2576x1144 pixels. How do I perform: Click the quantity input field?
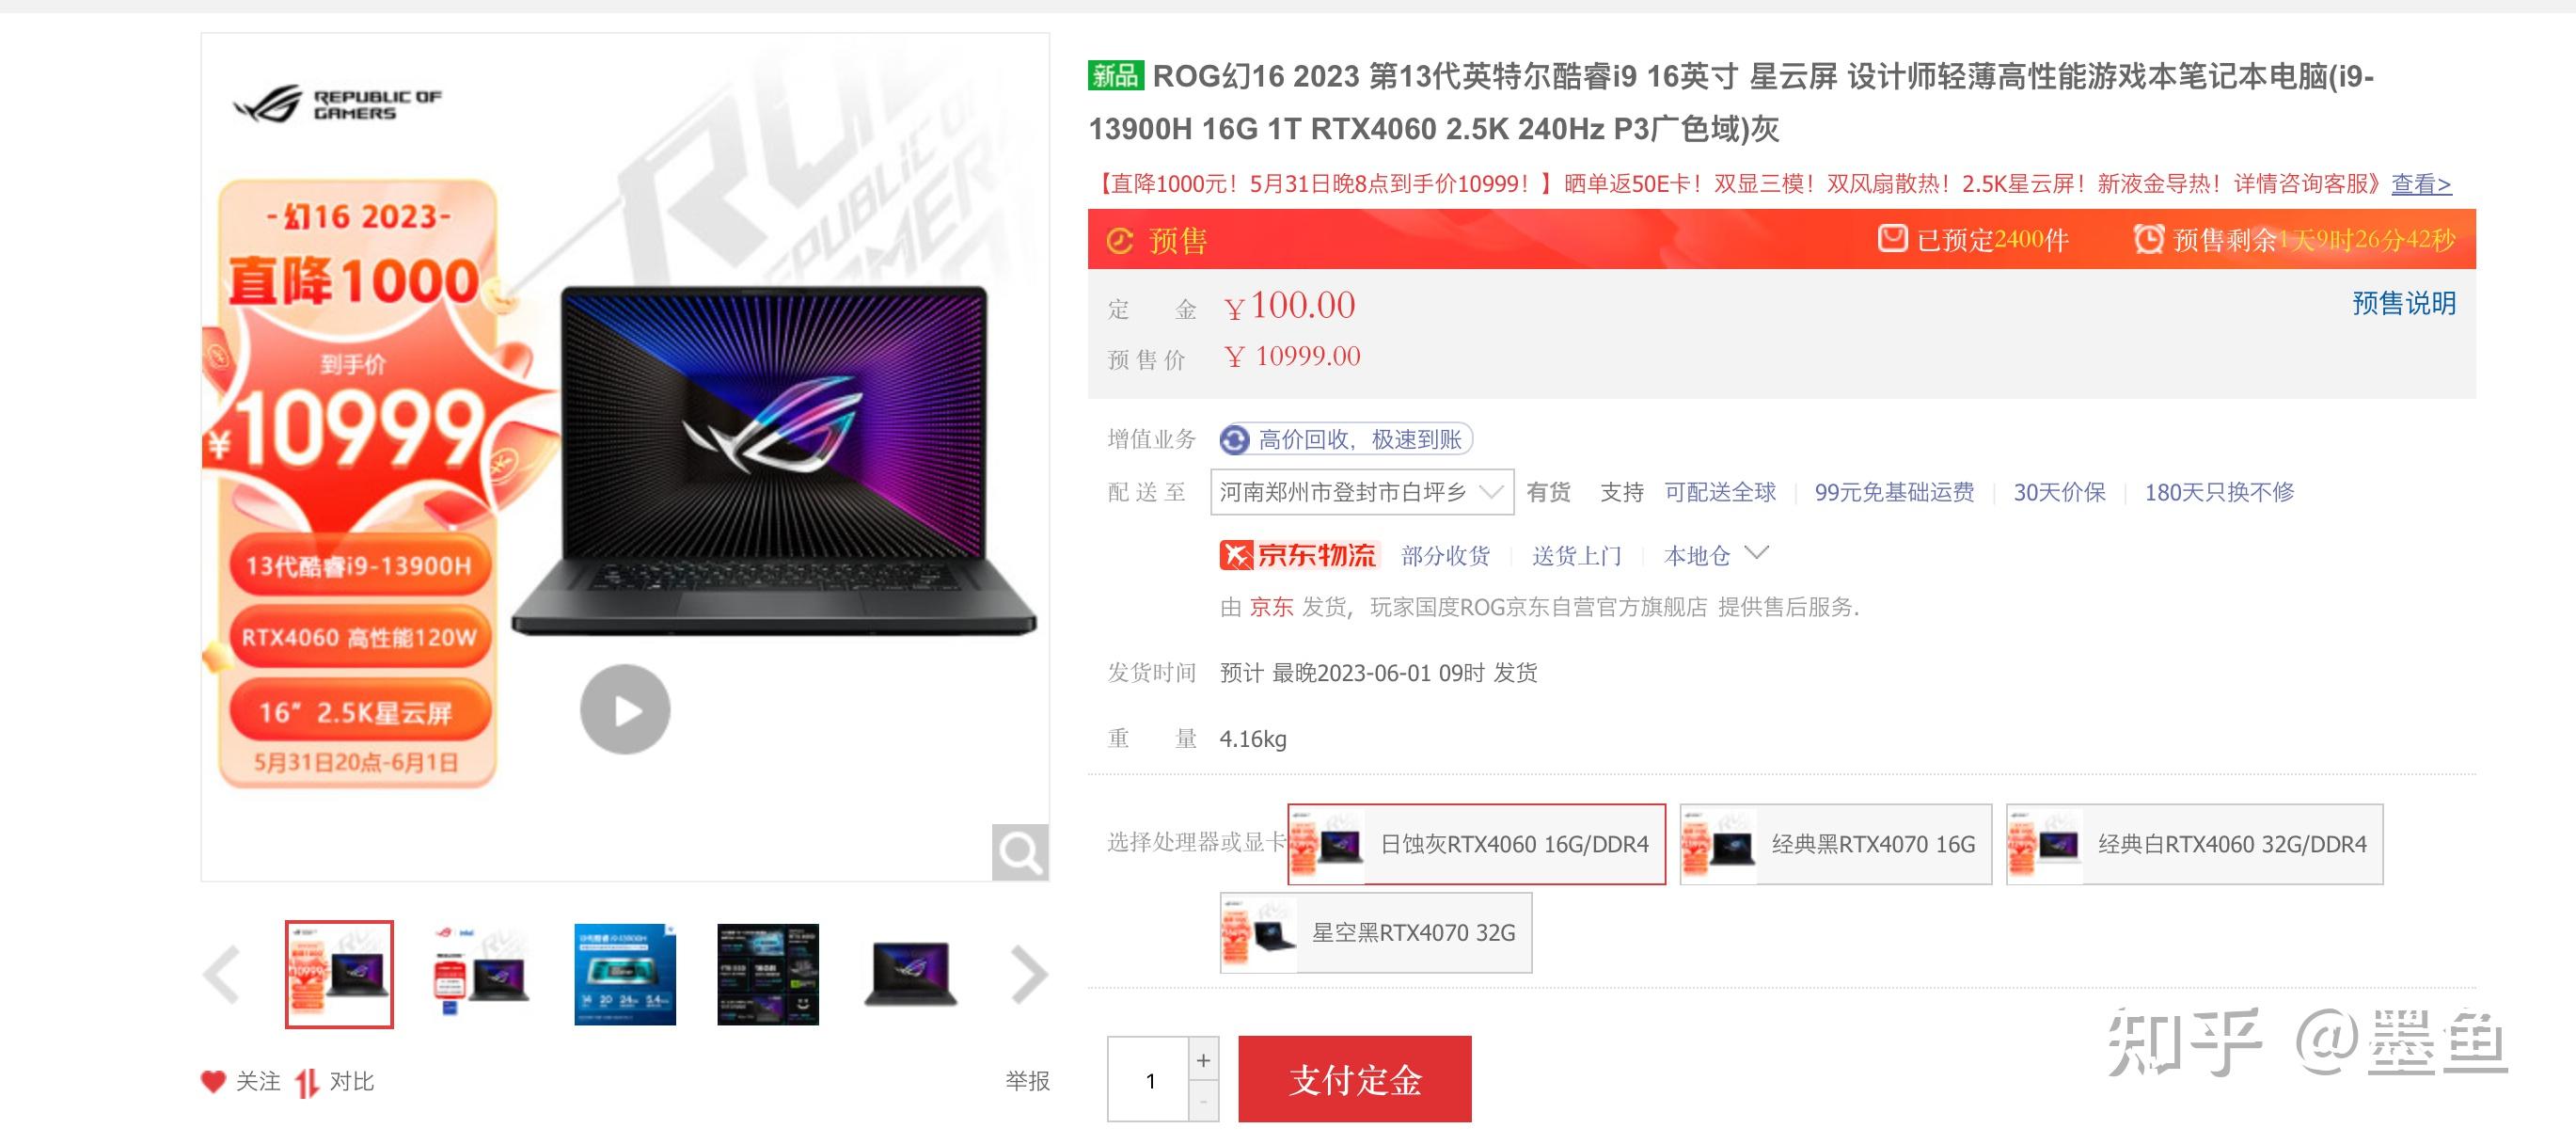1148,1080
